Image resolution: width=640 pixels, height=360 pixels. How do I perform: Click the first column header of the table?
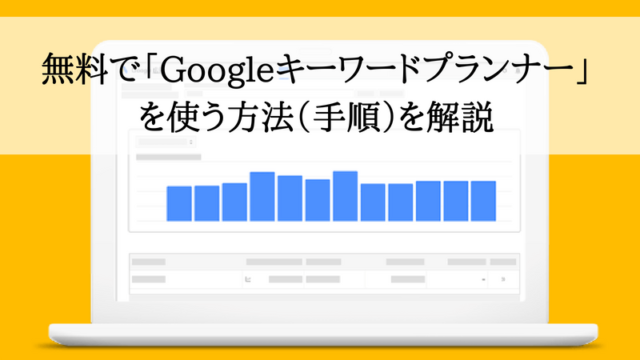pos(149,262)
